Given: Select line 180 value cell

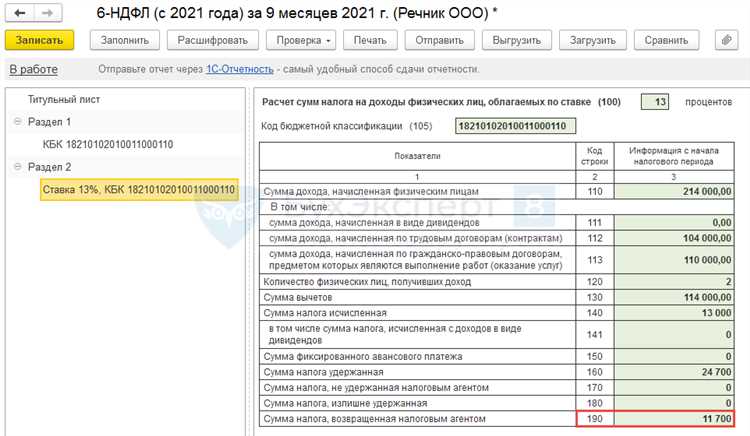Looking at the screenshot, I should pos(674,403).
